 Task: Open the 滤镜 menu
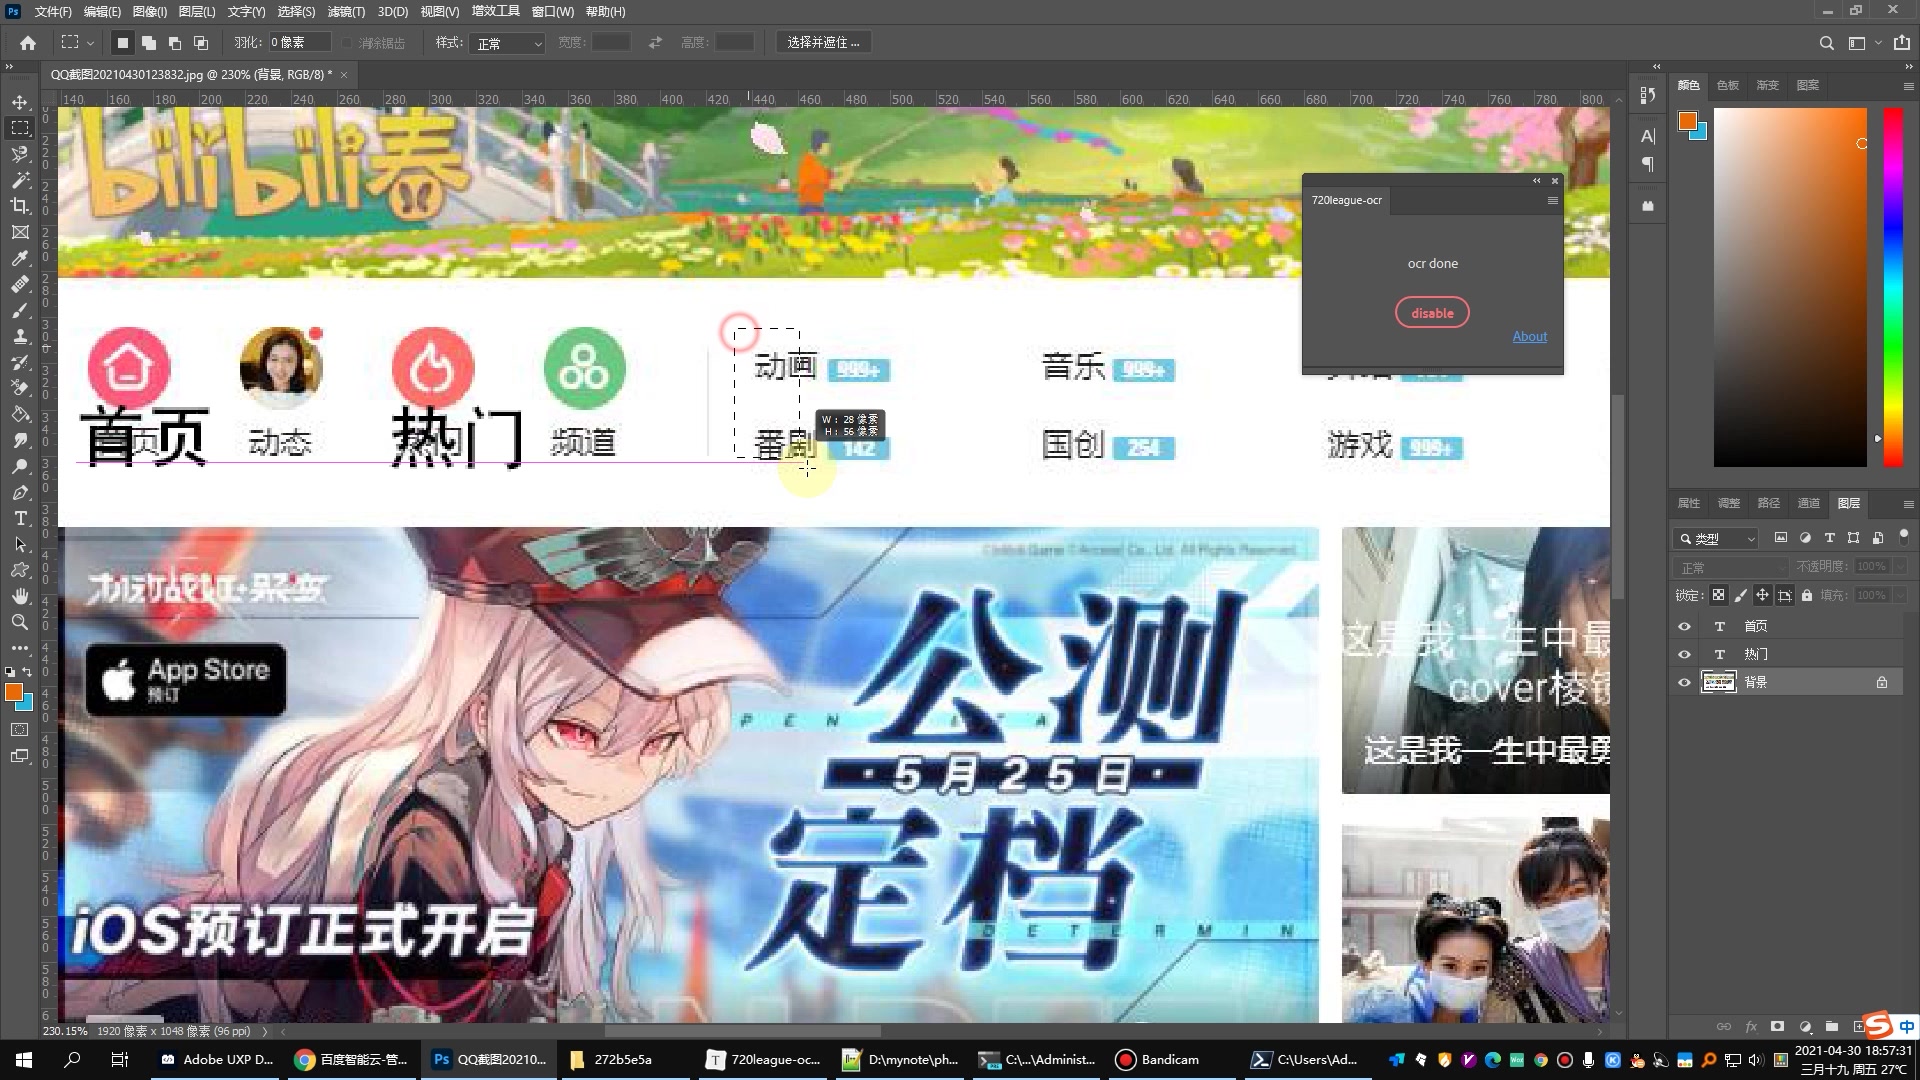(x=344, y=11)
